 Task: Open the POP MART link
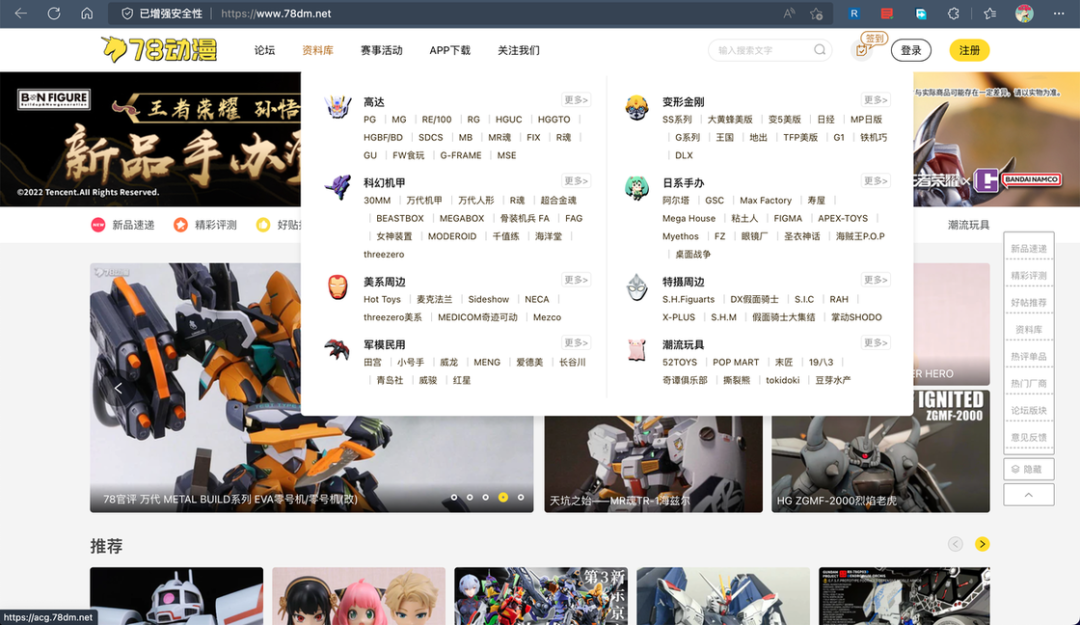click(736, 362)
